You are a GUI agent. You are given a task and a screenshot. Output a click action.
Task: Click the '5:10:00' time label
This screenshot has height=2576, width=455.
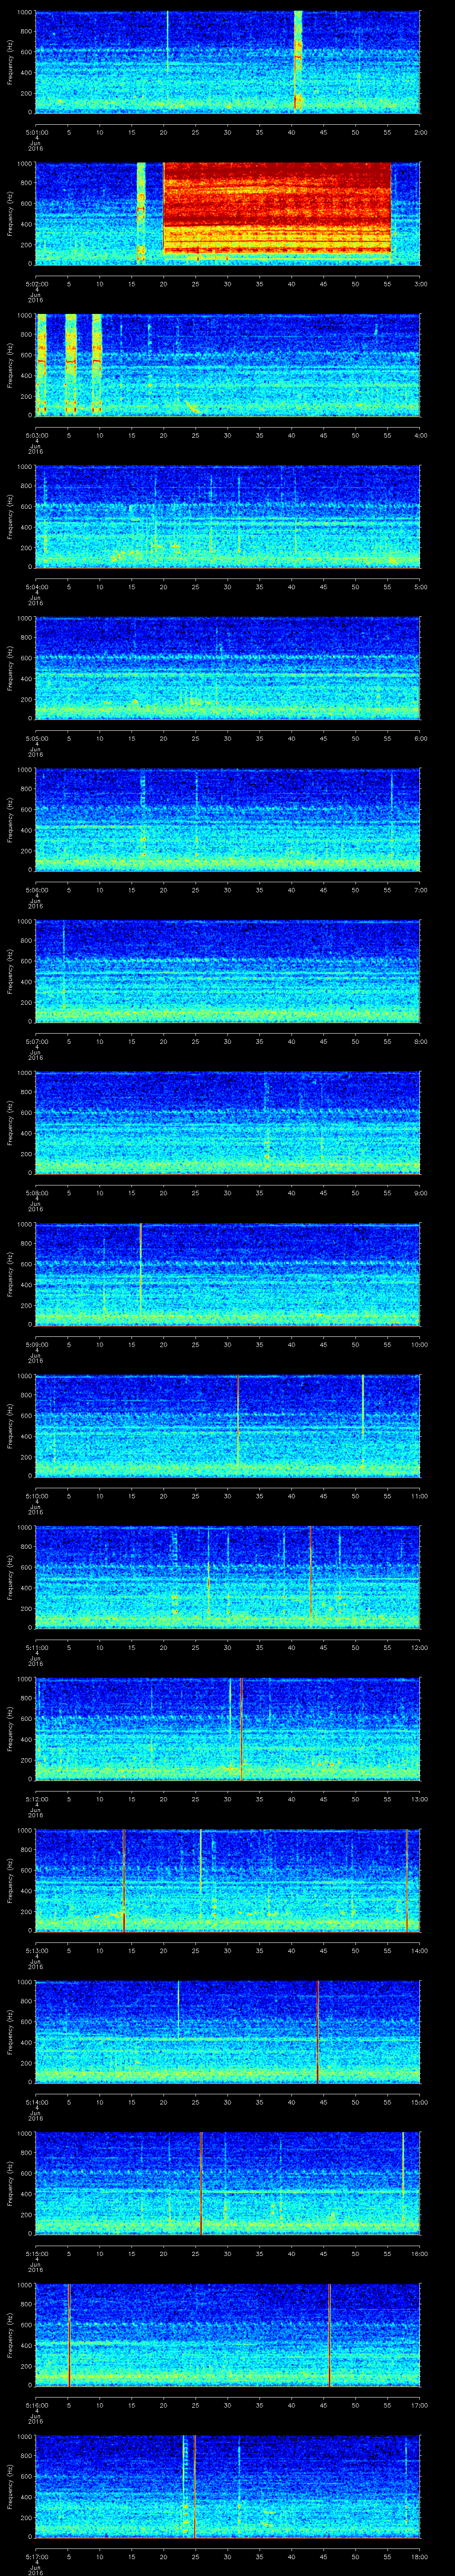click(36, 1496)
